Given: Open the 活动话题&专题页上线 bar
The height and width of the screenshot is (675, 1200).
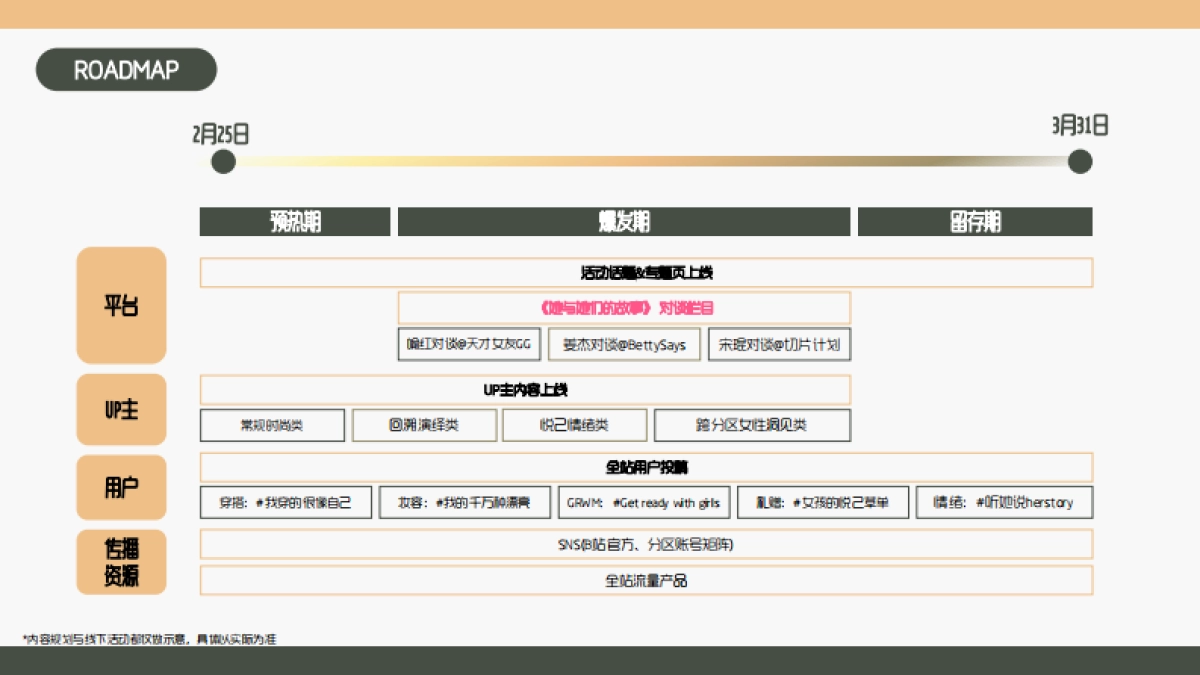Looking at the screenshot, I should pyautogui.click(x=647, y=271).
